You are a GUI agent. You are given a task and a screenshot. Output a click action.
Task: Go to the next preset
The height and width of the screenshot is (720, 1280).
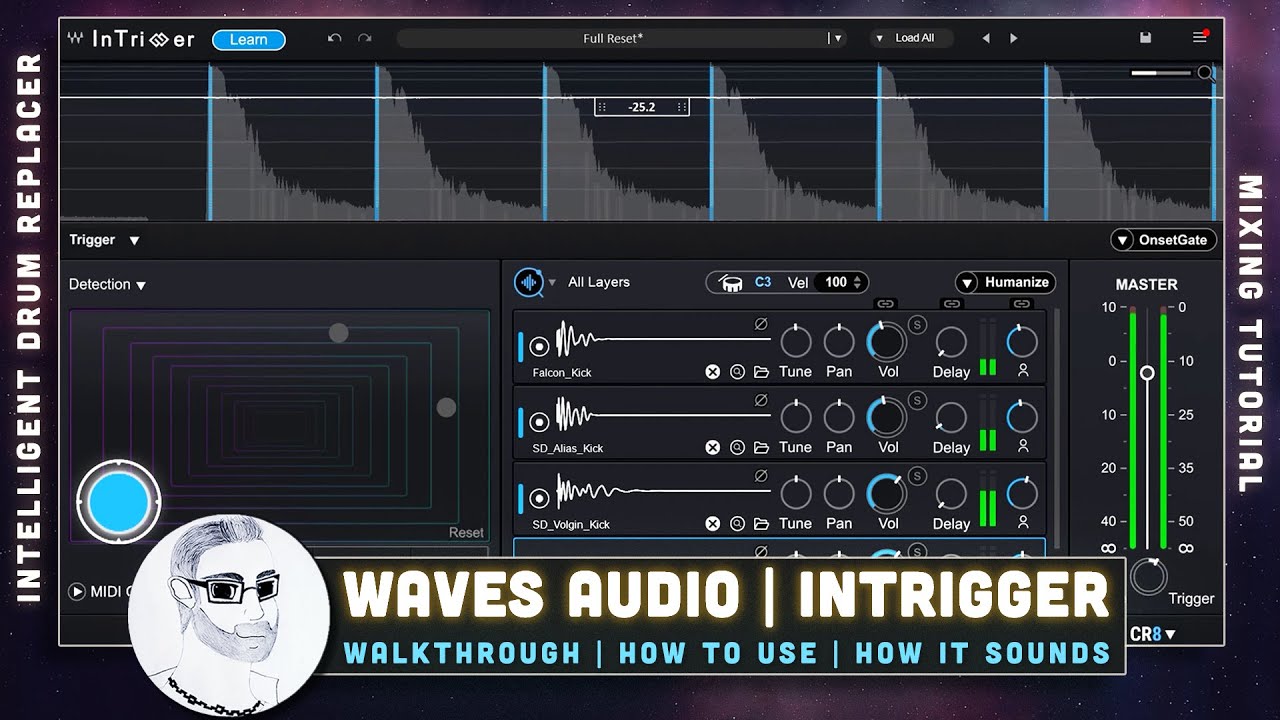point(1013,39)
